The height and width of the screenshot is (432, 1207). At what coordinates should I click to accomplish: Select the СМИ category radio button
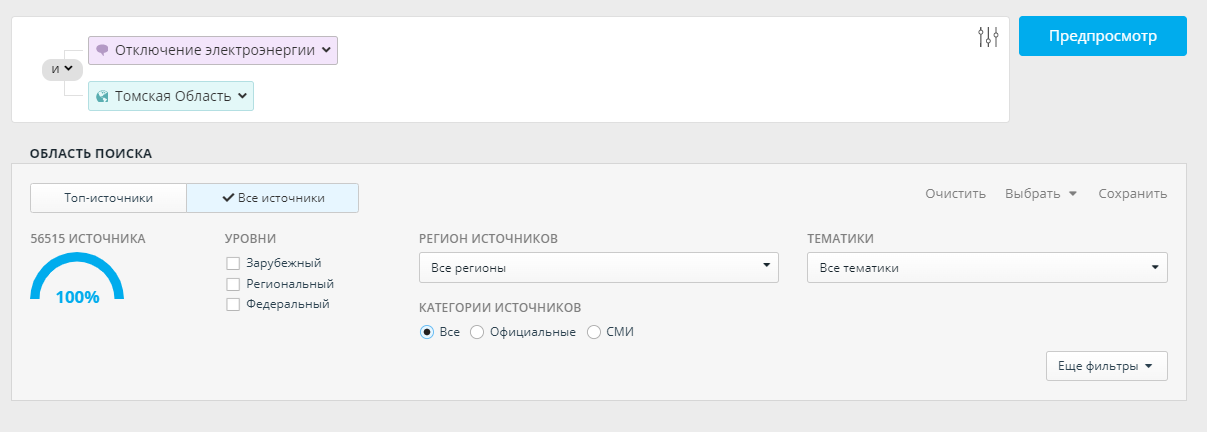[x=594, y=332]
